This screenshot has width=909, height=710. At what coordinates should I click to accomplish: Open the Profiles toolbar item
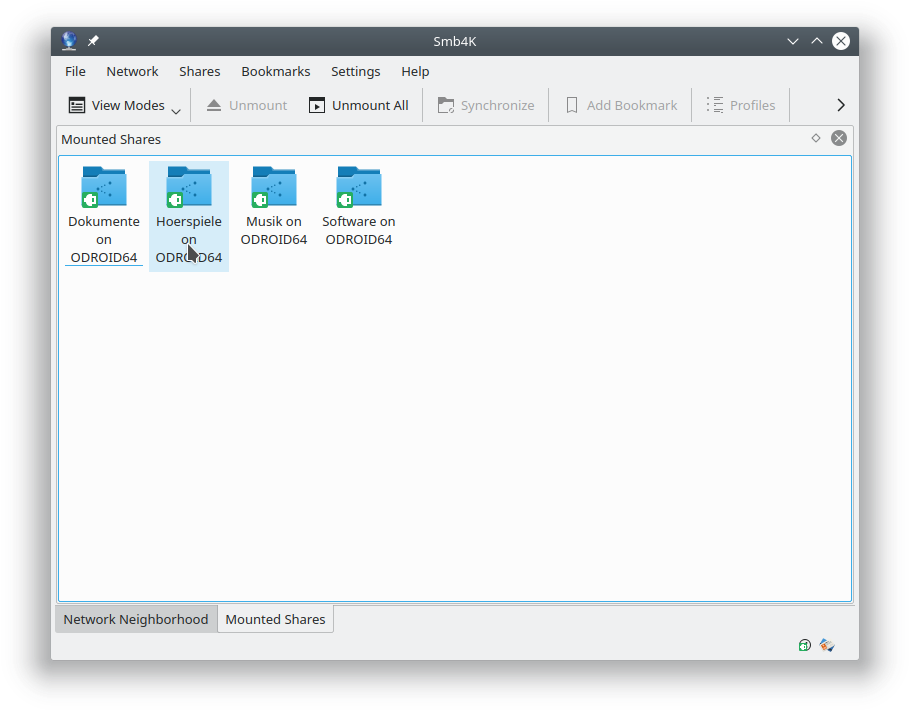coord(741,105)
